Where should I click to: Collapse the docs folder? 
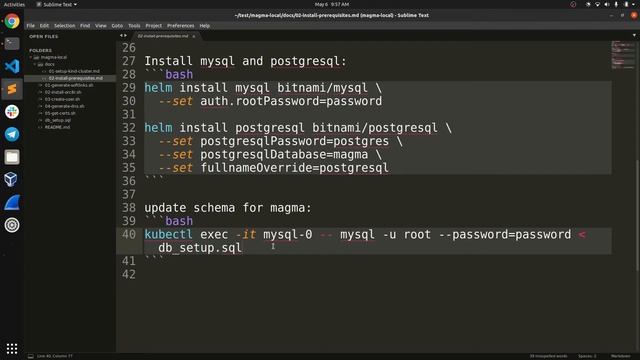(x=35, y=64)
